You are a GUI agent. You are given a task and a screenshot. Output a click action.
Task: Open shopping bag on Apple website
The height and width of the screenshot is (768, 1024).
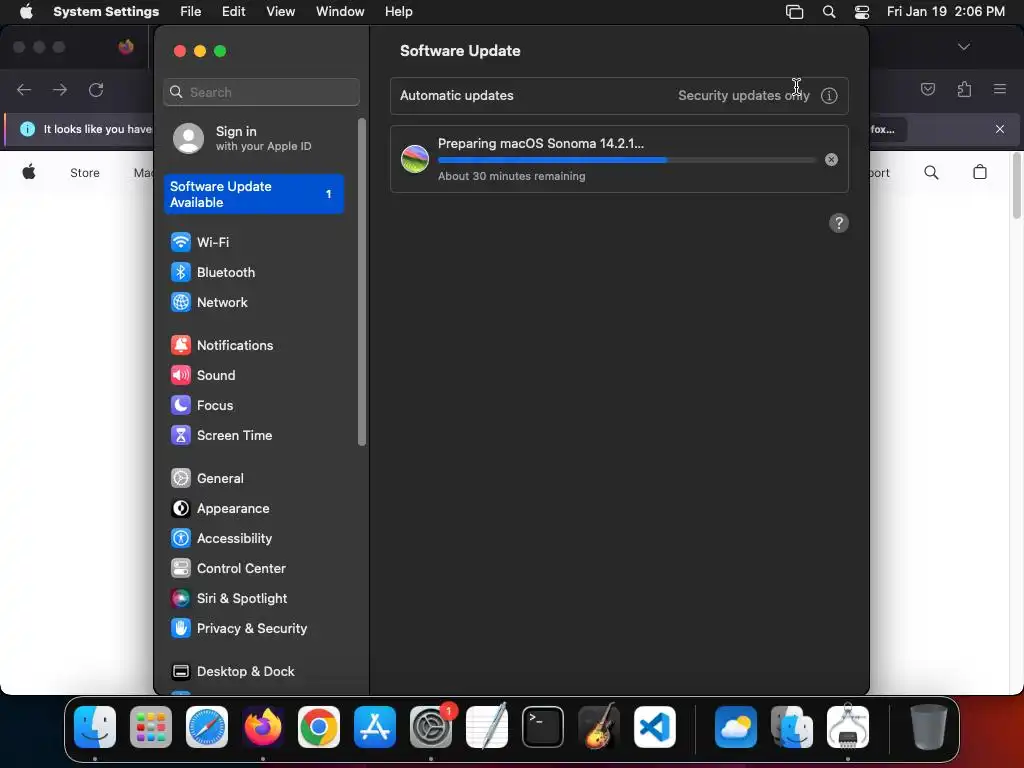[x=980, y=172]
